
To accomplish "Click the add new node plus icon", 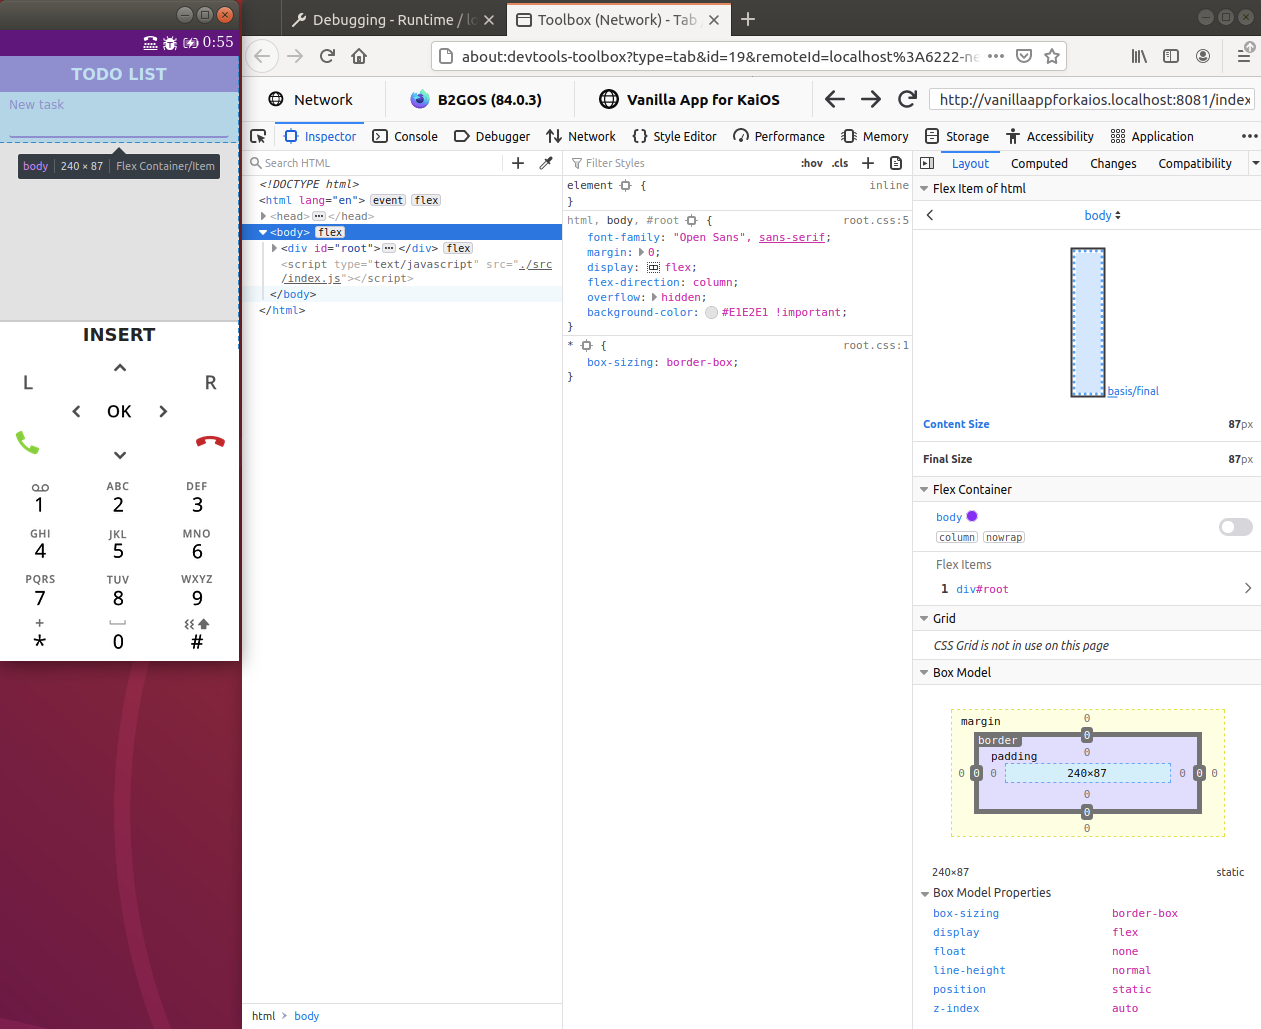I will tap(518, 163).
